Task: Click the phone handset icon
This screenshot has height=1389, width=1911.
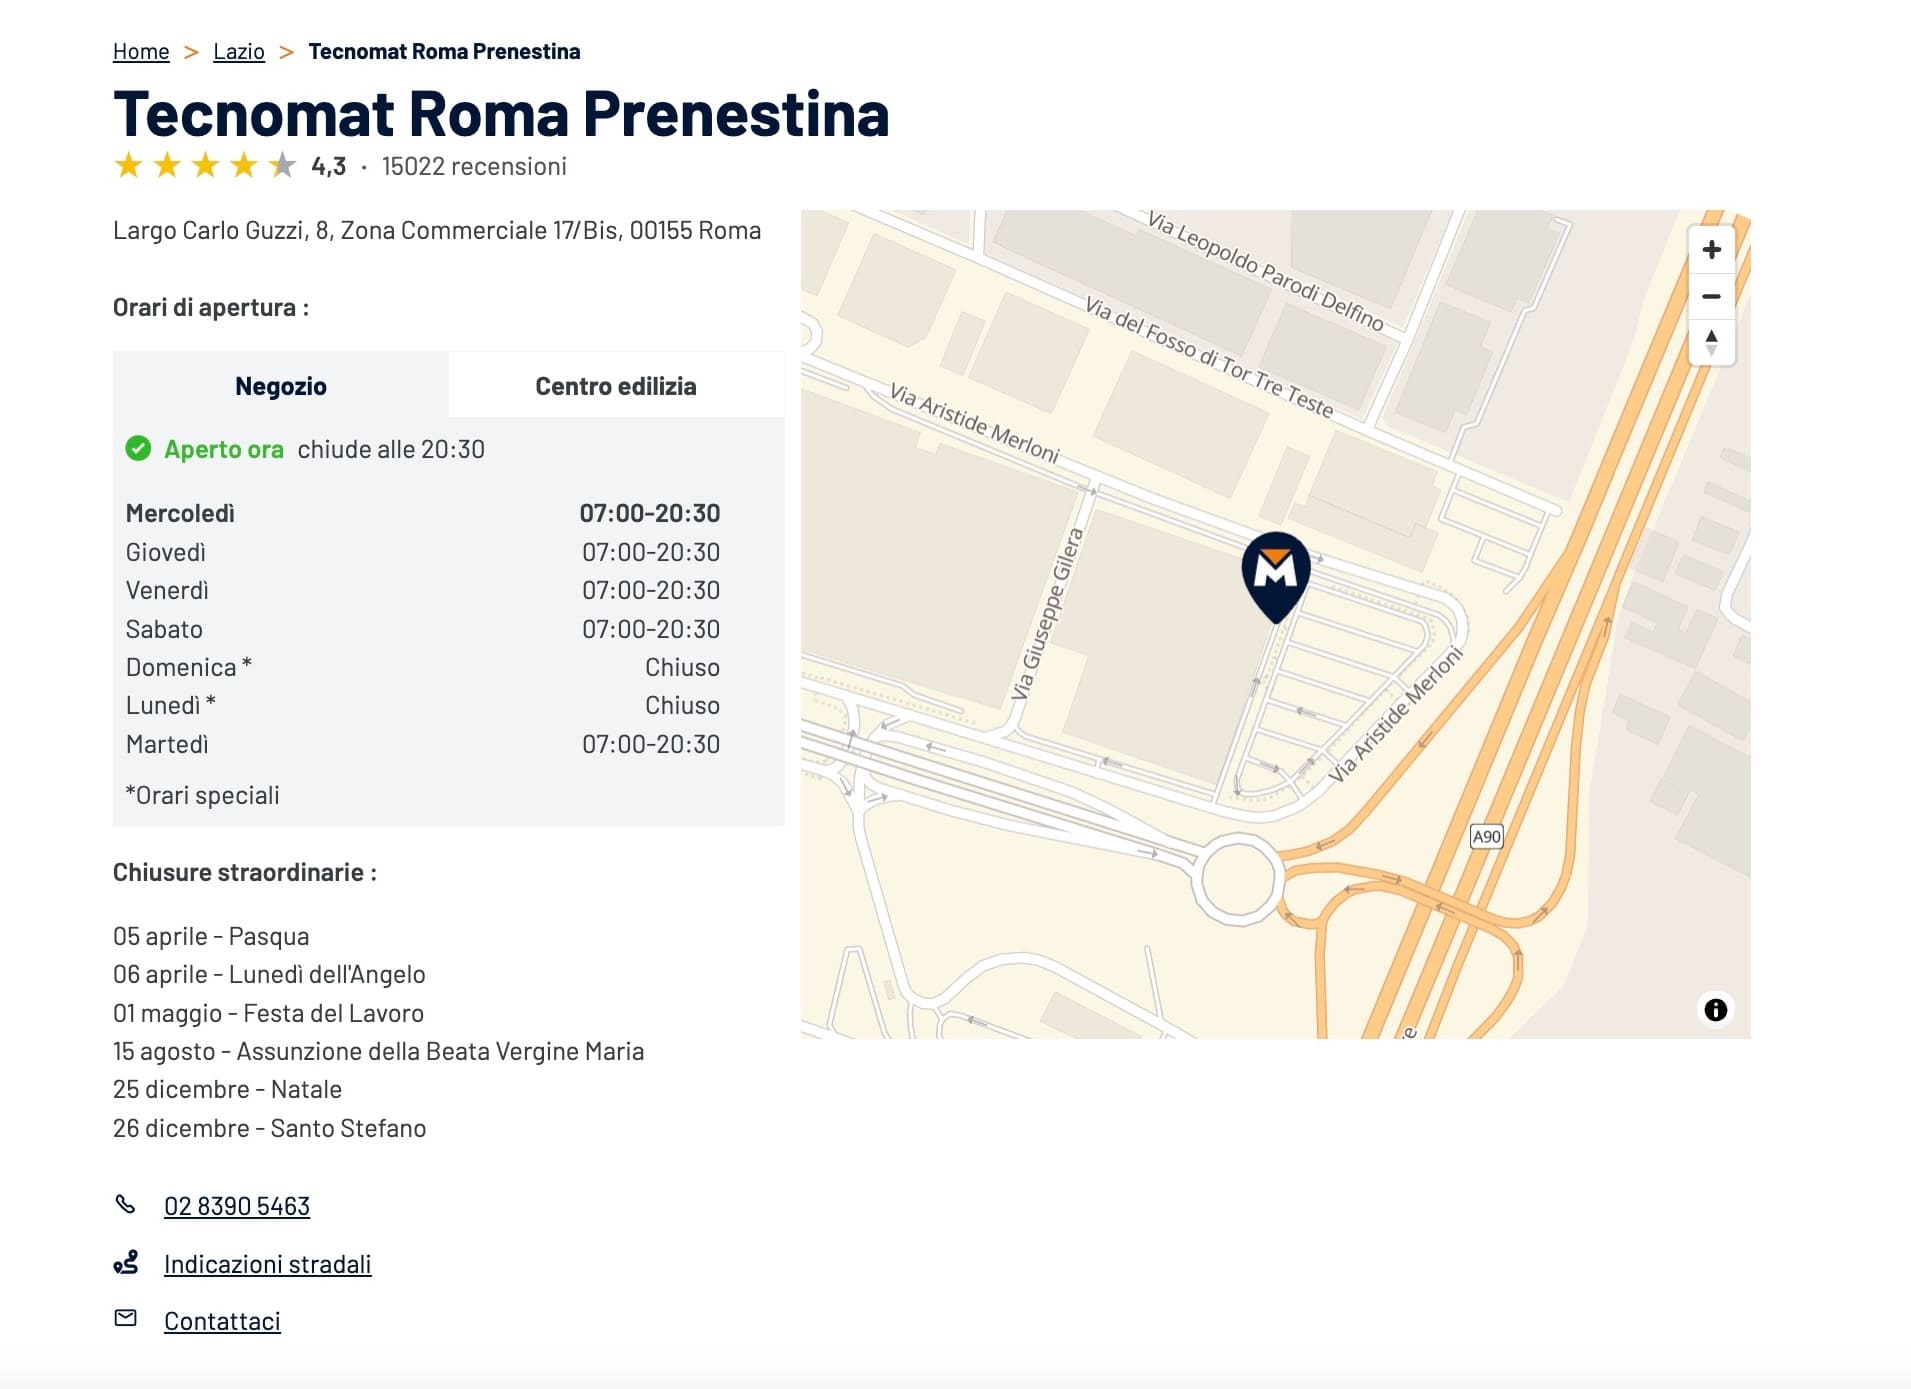Action: click(126, 1205)
